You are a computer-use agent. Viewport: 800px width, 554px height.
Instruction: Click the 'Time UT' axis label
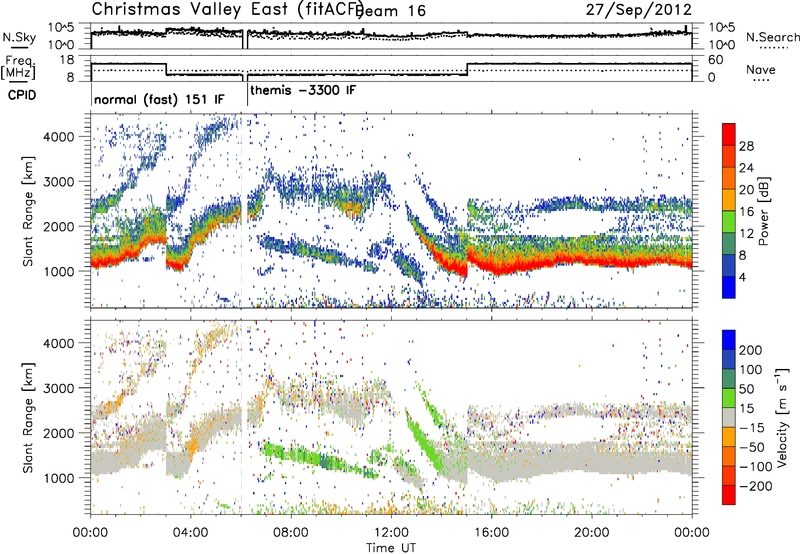(391, 548)
